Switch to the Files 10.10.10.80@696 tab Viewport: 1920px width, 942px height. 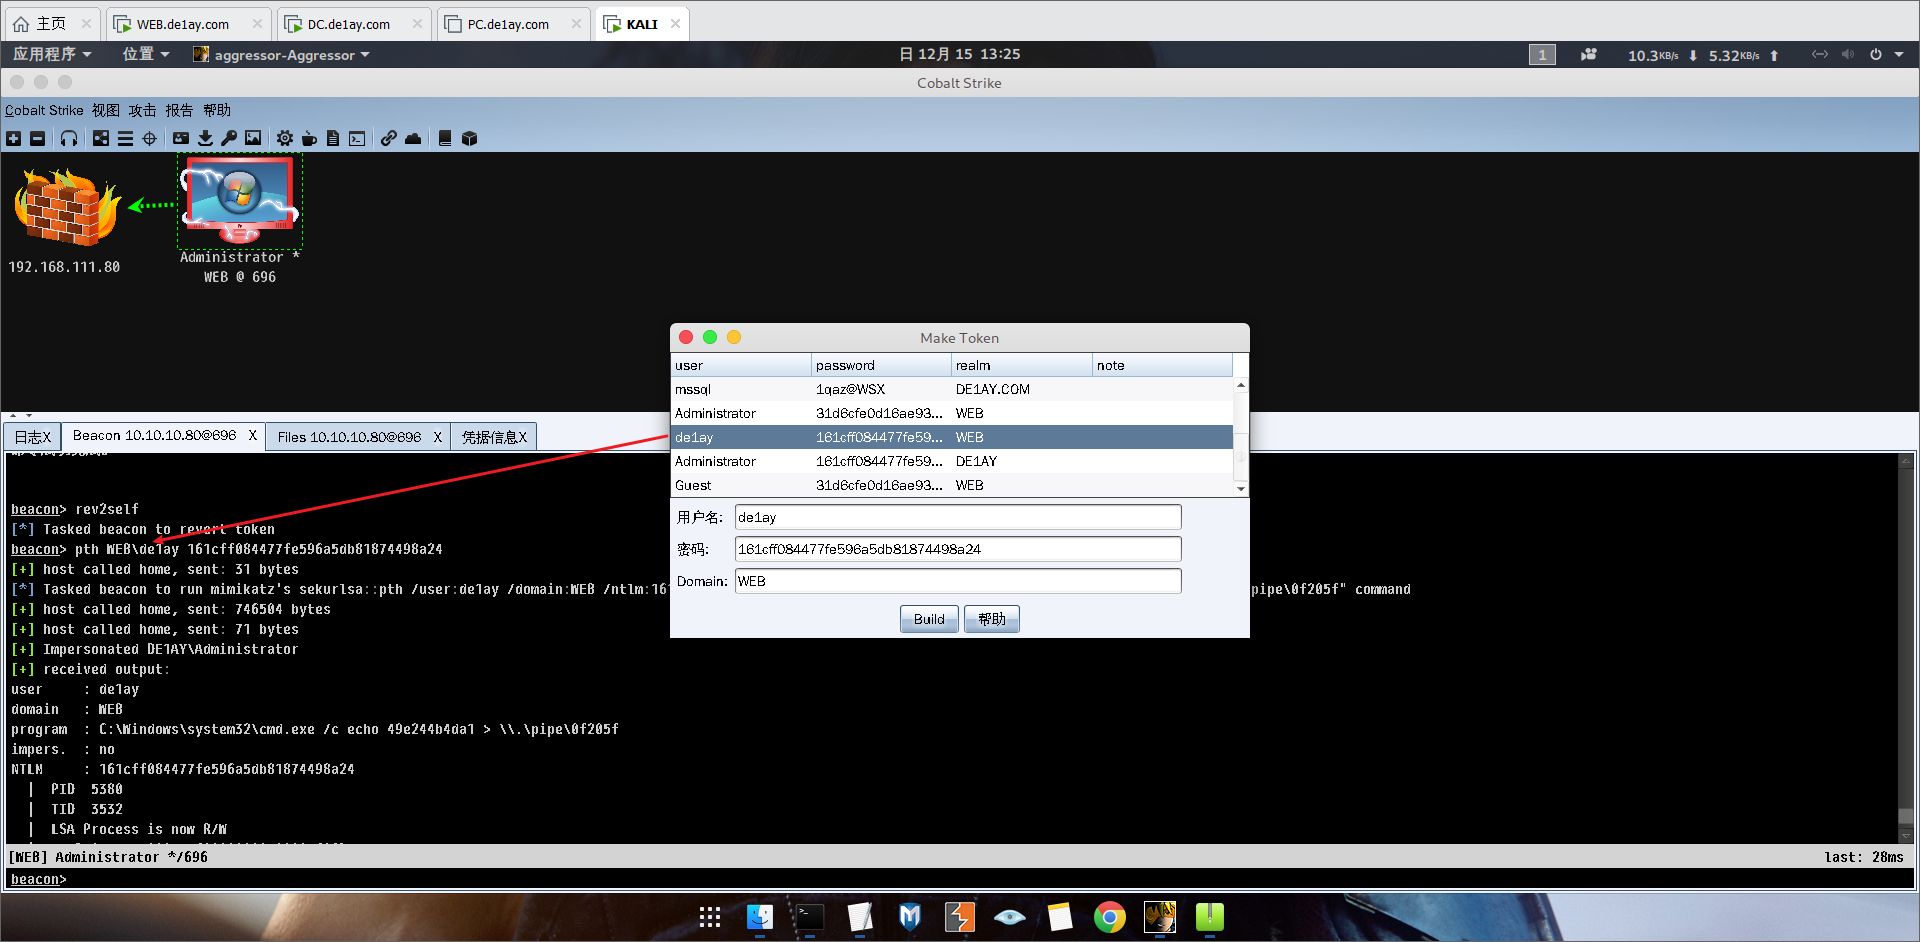(358, 437)
